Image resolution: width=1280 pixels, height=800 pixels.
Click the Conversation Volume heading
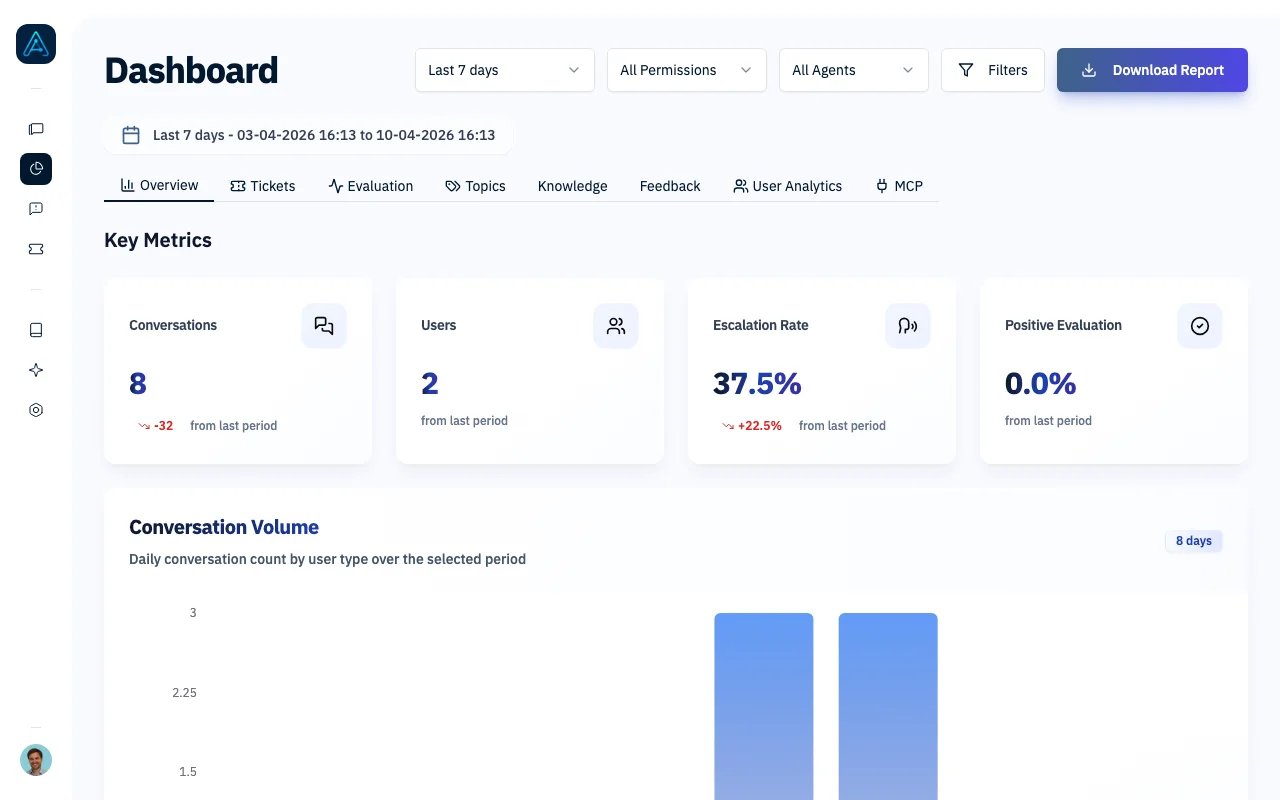[224, 527]
